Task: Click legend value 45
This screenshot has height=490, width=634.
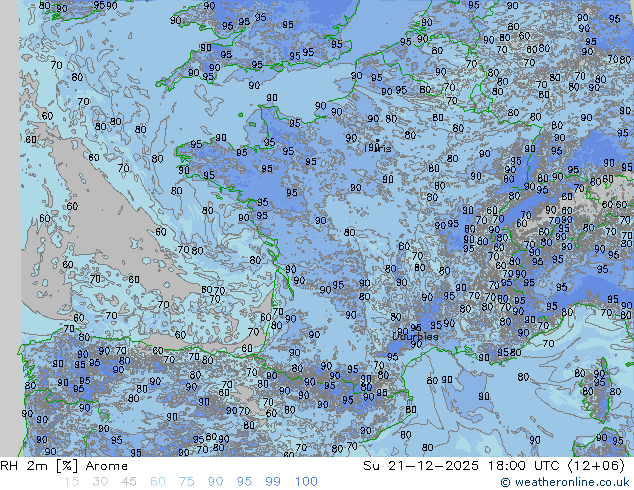Action: point(129,482)
